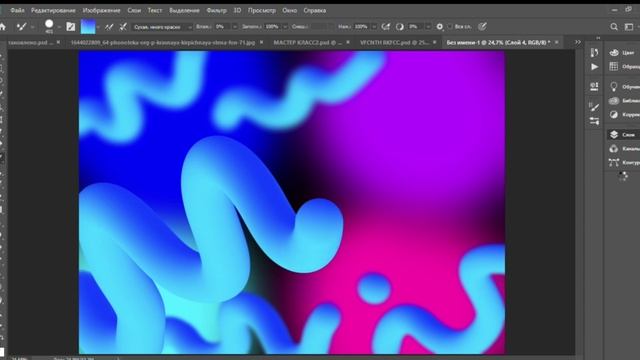Close the Без имени-1 document tab

557,42
